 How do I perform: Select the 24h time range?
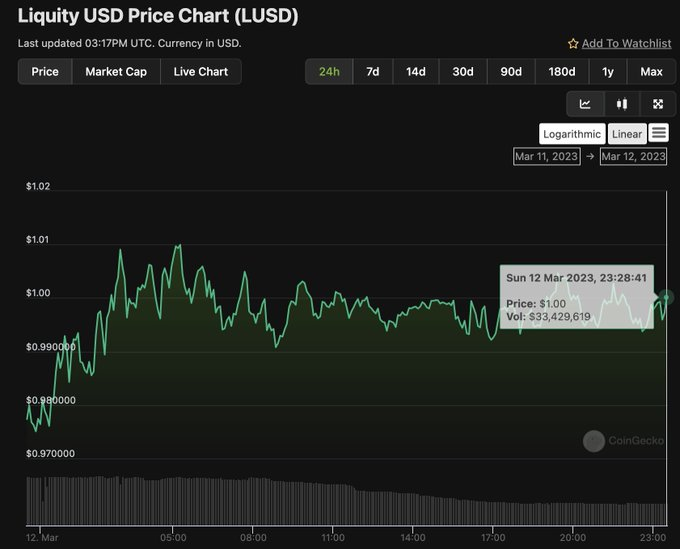[328, 72]
